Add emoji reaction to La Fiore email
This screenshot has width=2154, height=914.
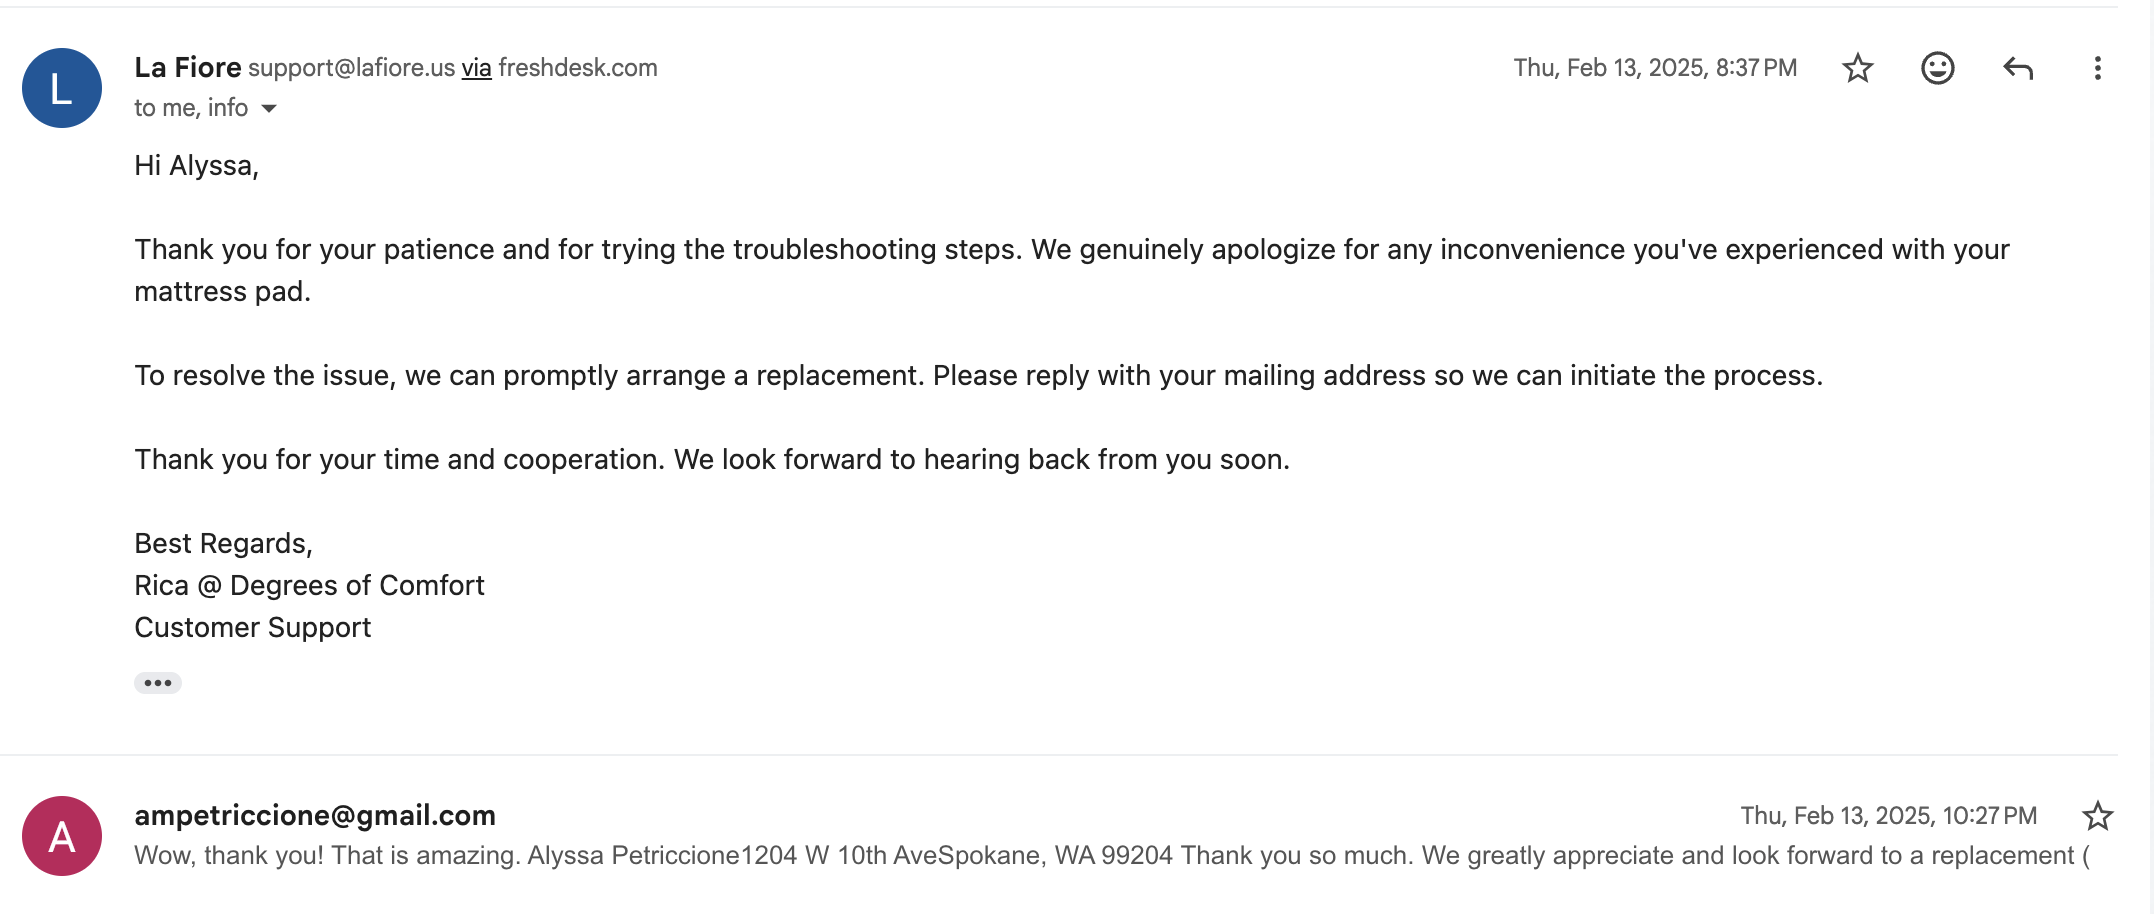point(1937,68)
